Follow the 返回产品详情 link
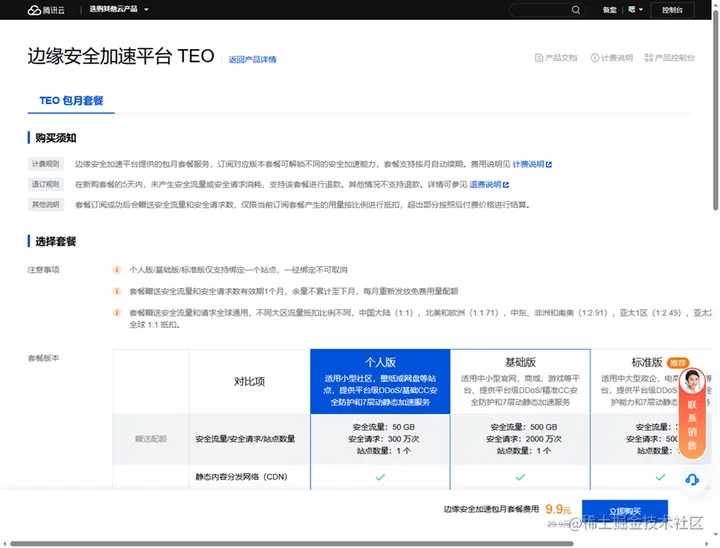The image size is (720, 548). 252,59
